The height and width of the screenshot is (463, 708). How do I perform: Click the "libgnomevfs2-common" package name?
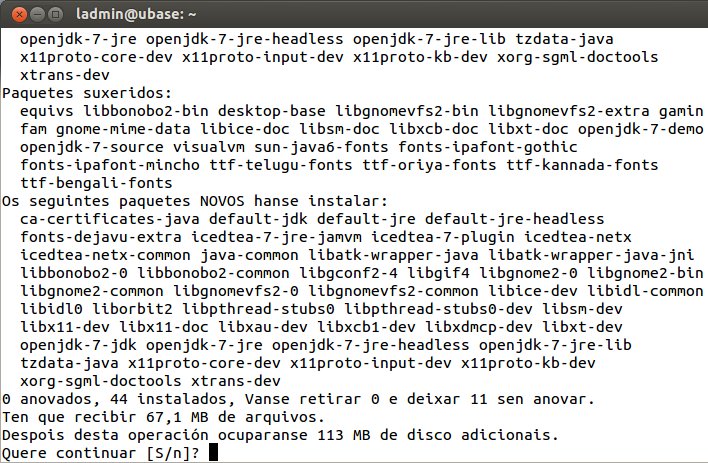pos(393,291)
